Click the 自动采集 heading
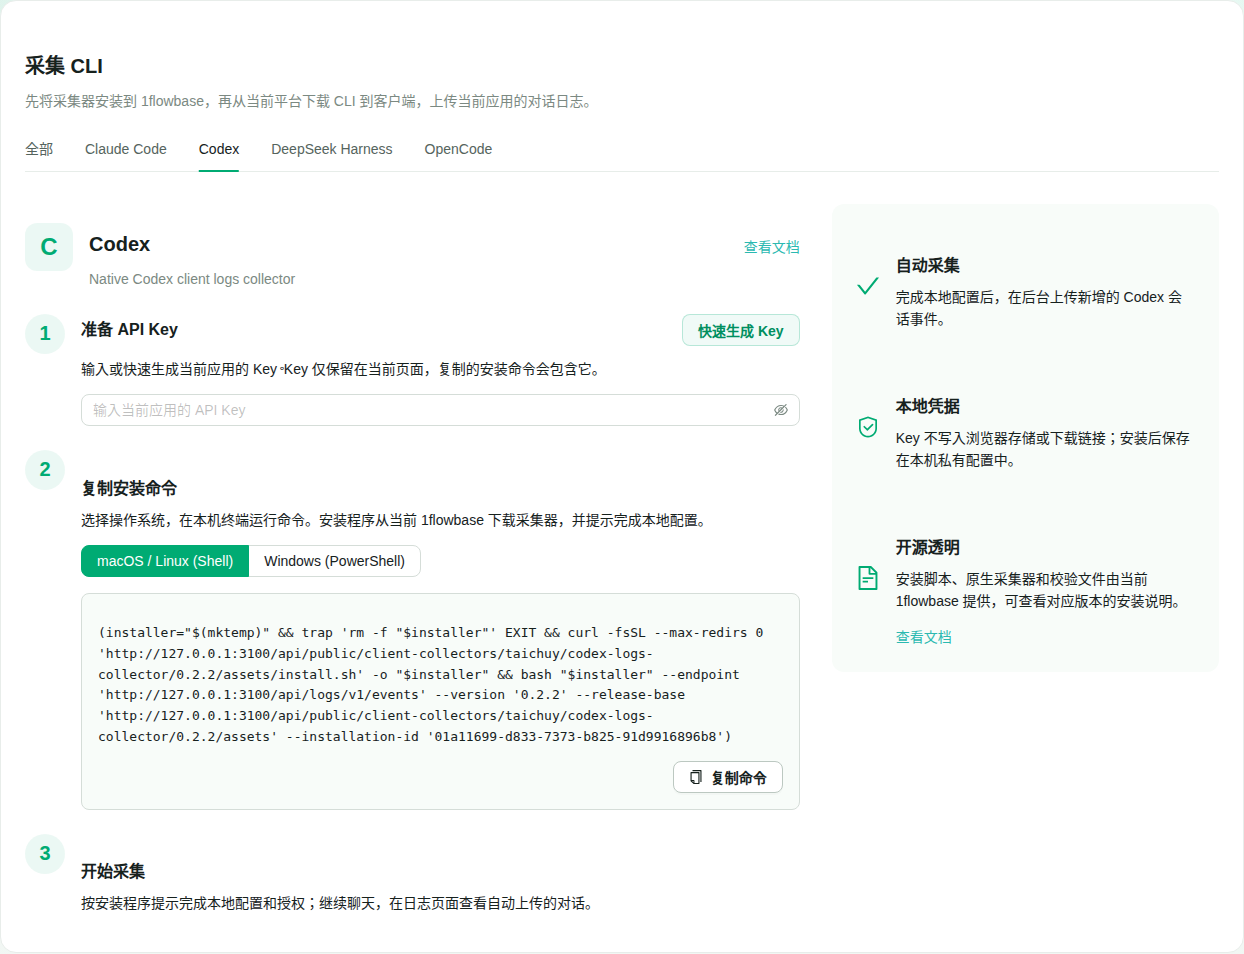 point(928,265)
